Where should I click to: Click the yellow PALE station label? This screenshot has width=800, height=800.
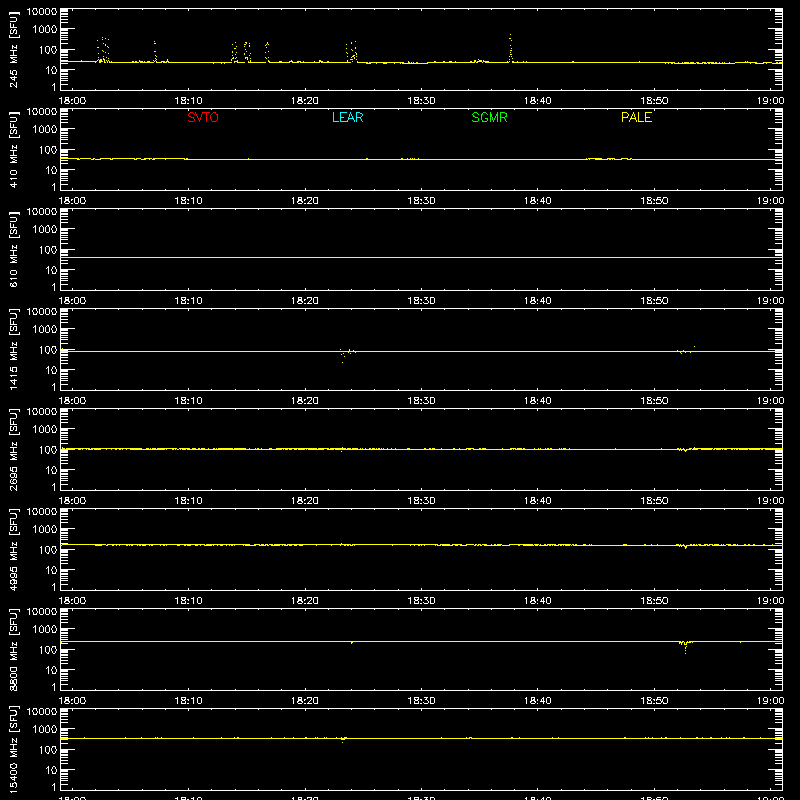[636, 117]
